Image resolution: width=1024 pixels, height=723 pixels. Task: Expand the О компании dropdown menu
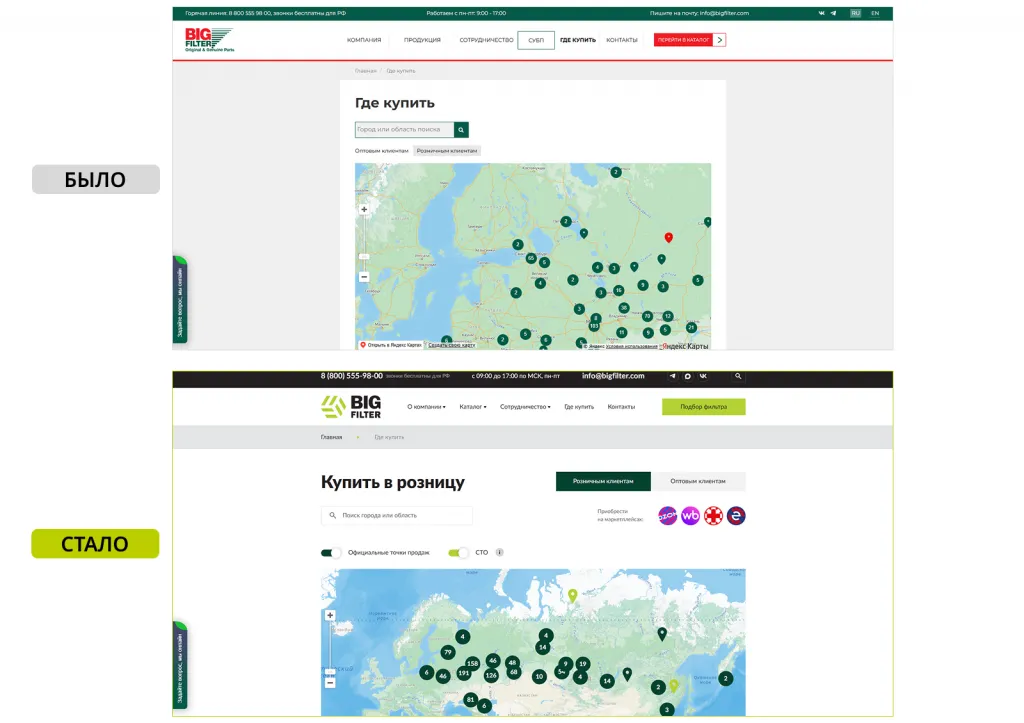coord(426,407)
